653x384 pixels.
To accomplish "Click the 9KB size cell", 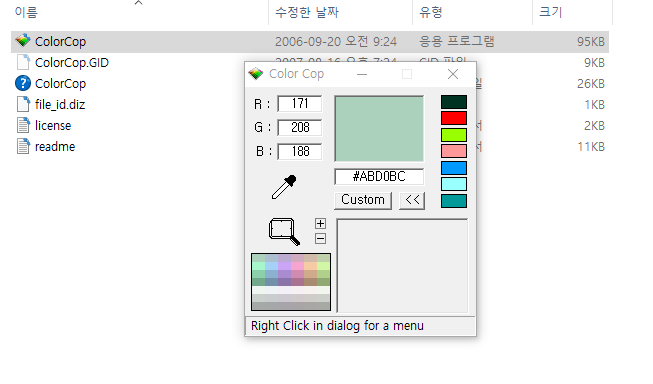I will click(594, 62).
